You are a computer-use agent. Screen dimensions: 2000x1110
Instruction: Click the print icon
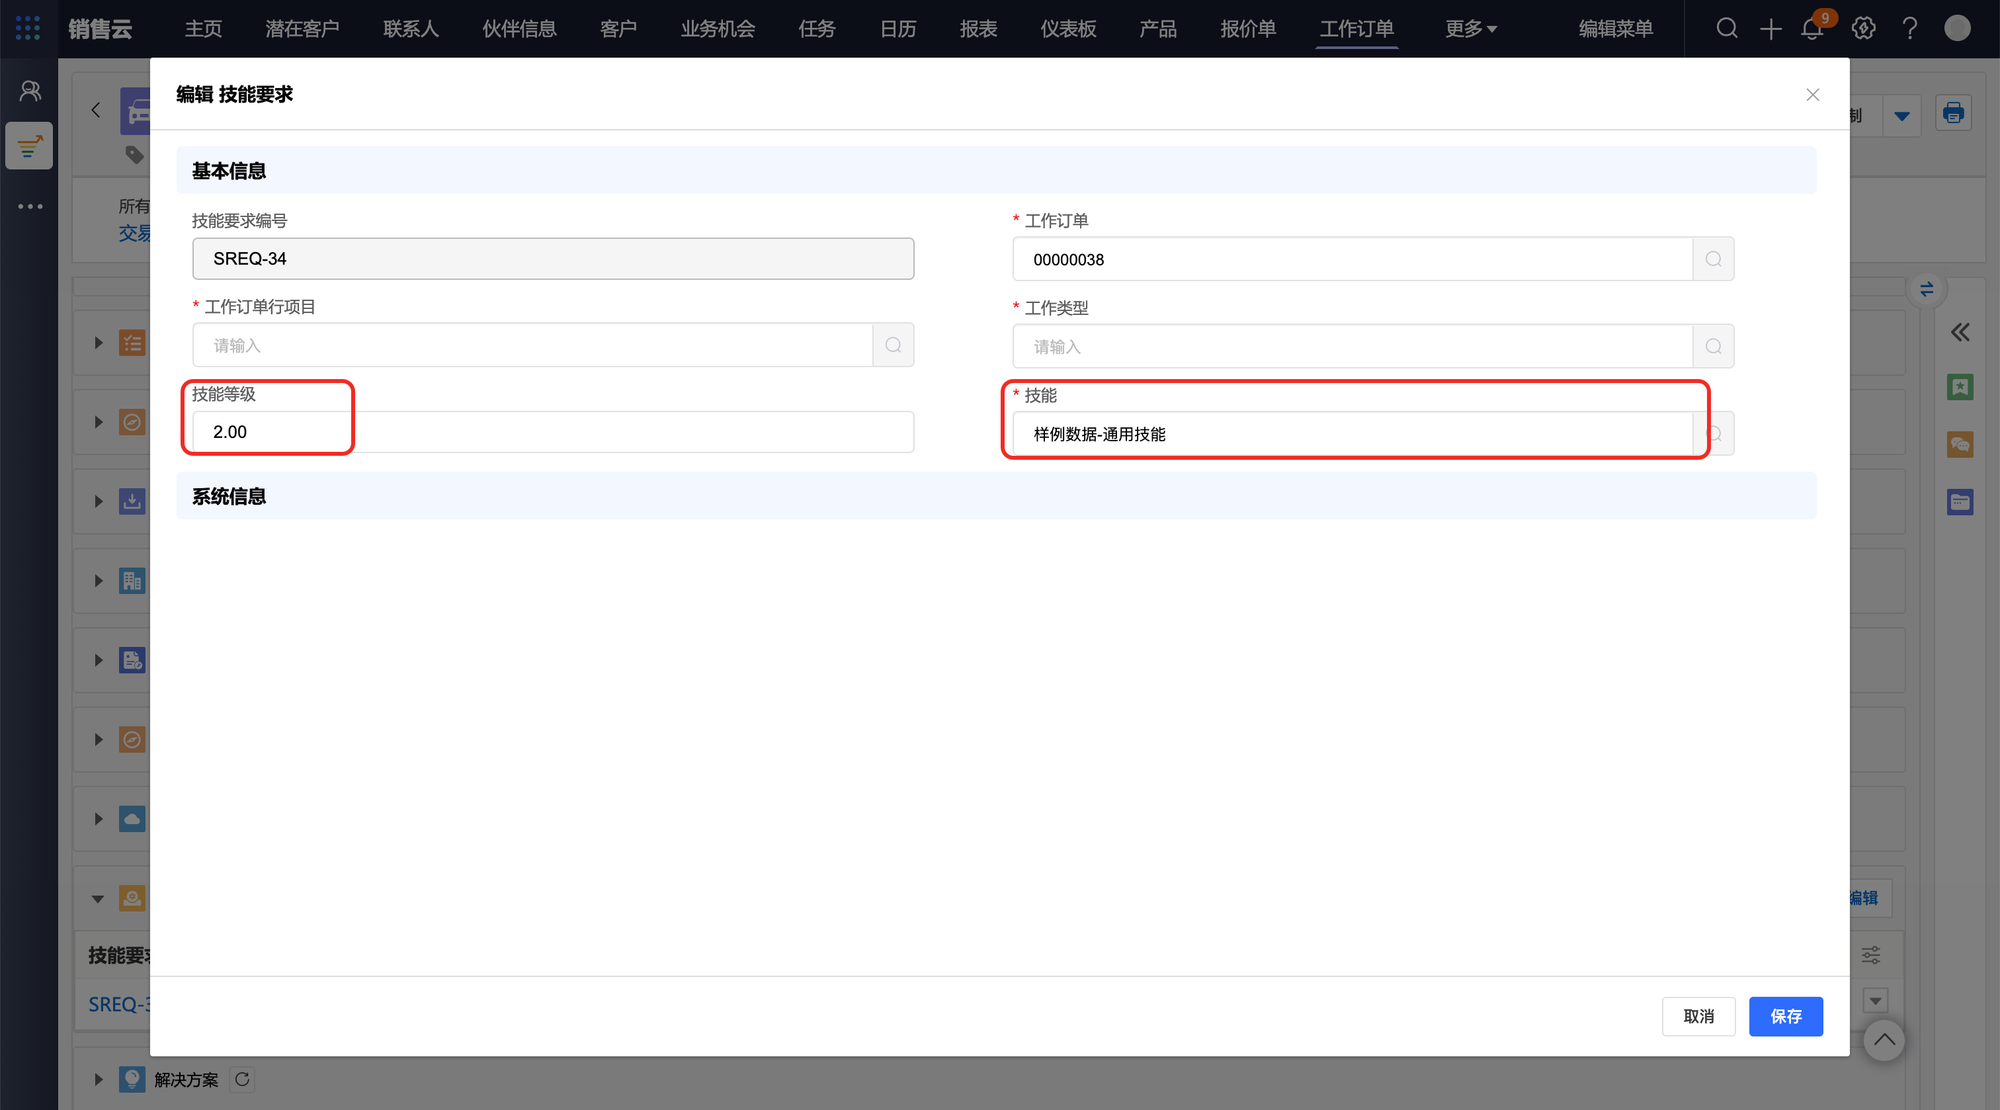coord(1953,114)
